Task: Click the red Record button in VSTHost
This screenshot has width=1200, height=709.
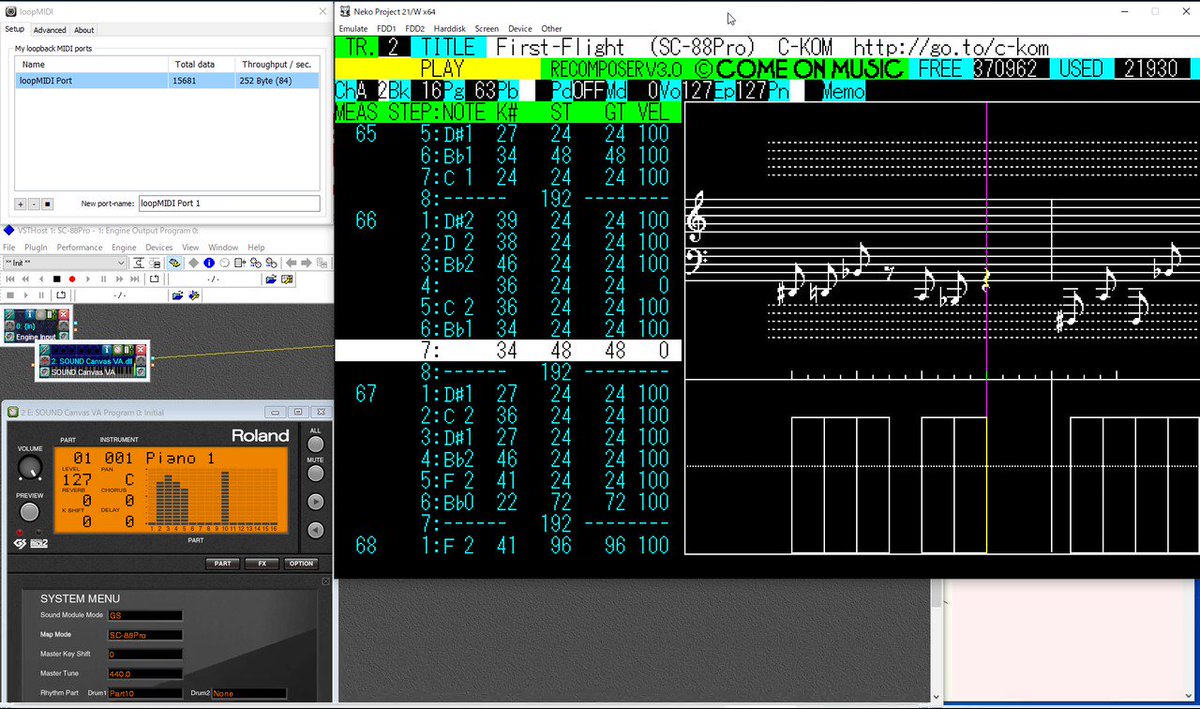Action: click(72, 279)
